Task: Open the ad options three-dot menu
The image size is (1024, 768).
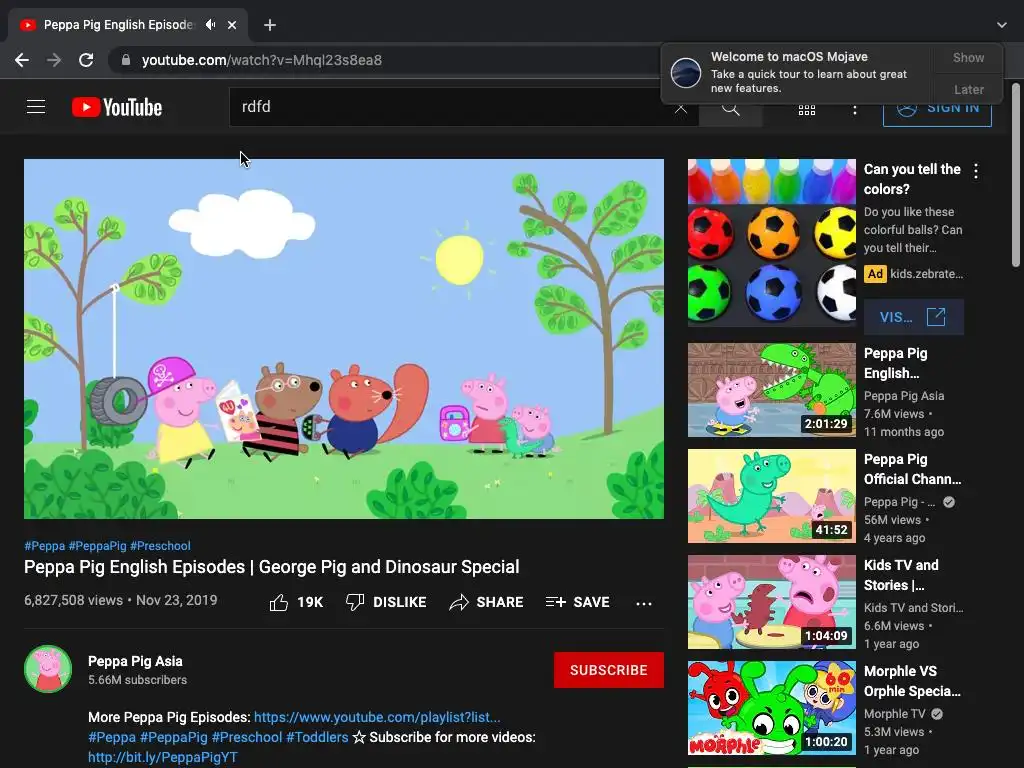Action: (x=976, y=171)
